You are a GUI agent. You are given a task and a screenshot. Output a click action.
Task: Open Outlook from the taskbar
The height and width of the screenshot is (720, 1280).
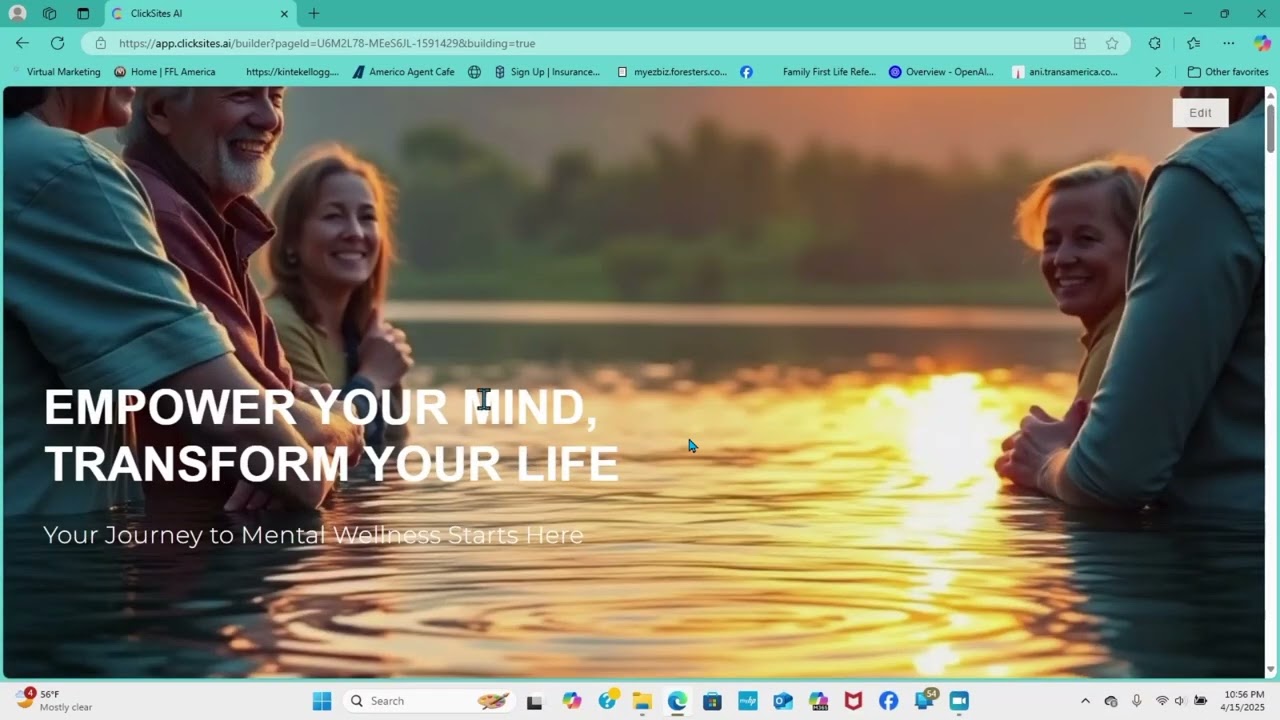click(x=783, y=701)
